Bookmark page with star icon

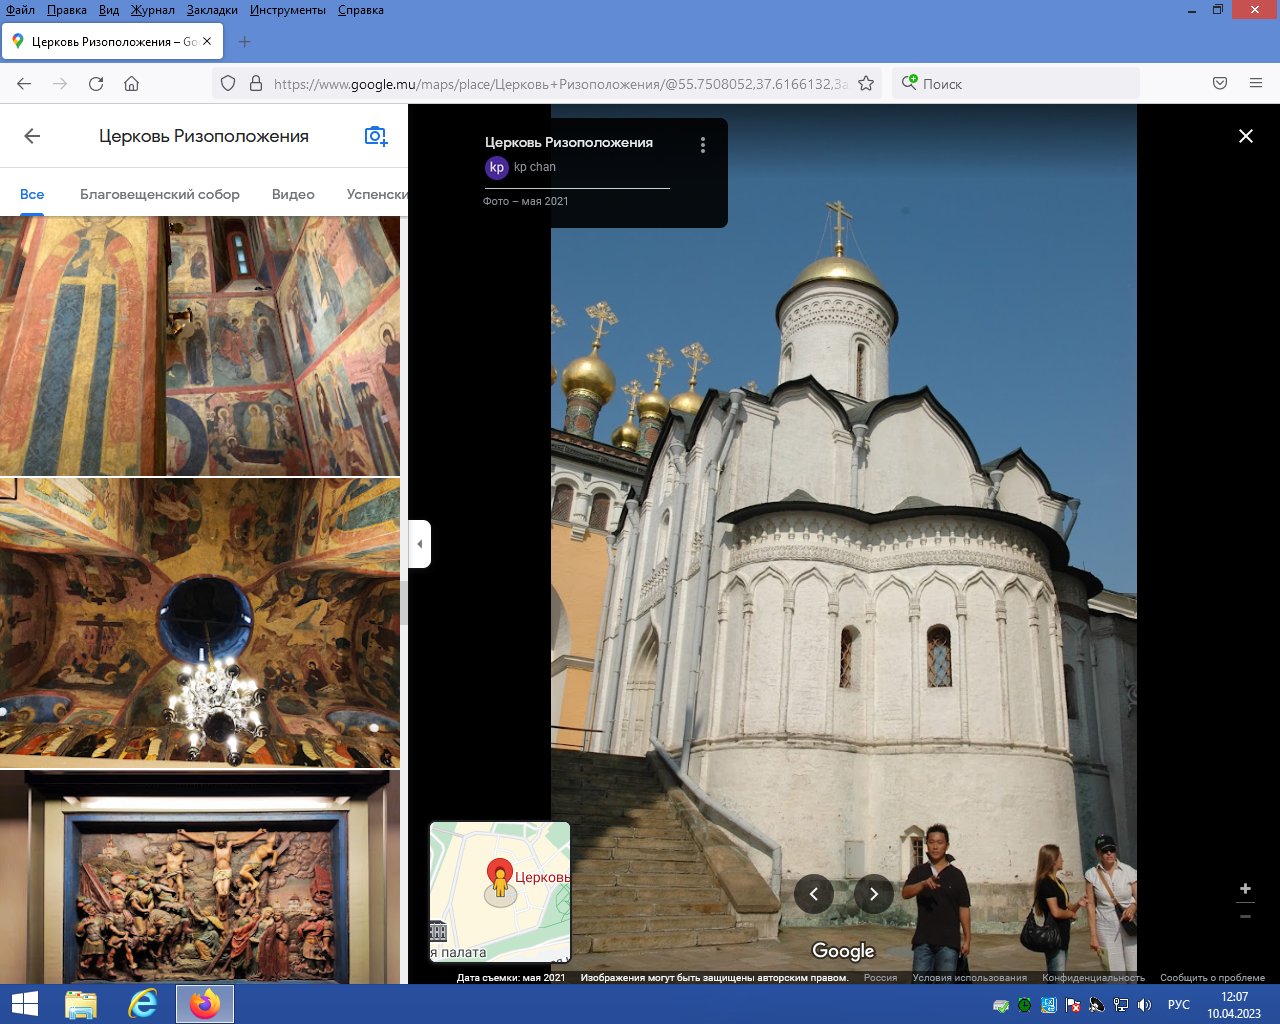(866, 84)
